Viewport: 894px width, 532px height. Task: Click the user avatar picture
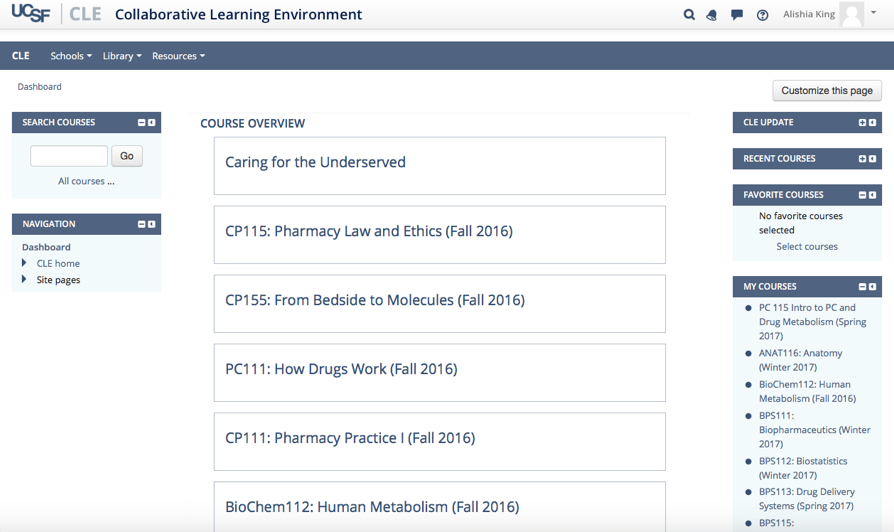[x=851, y=15]
